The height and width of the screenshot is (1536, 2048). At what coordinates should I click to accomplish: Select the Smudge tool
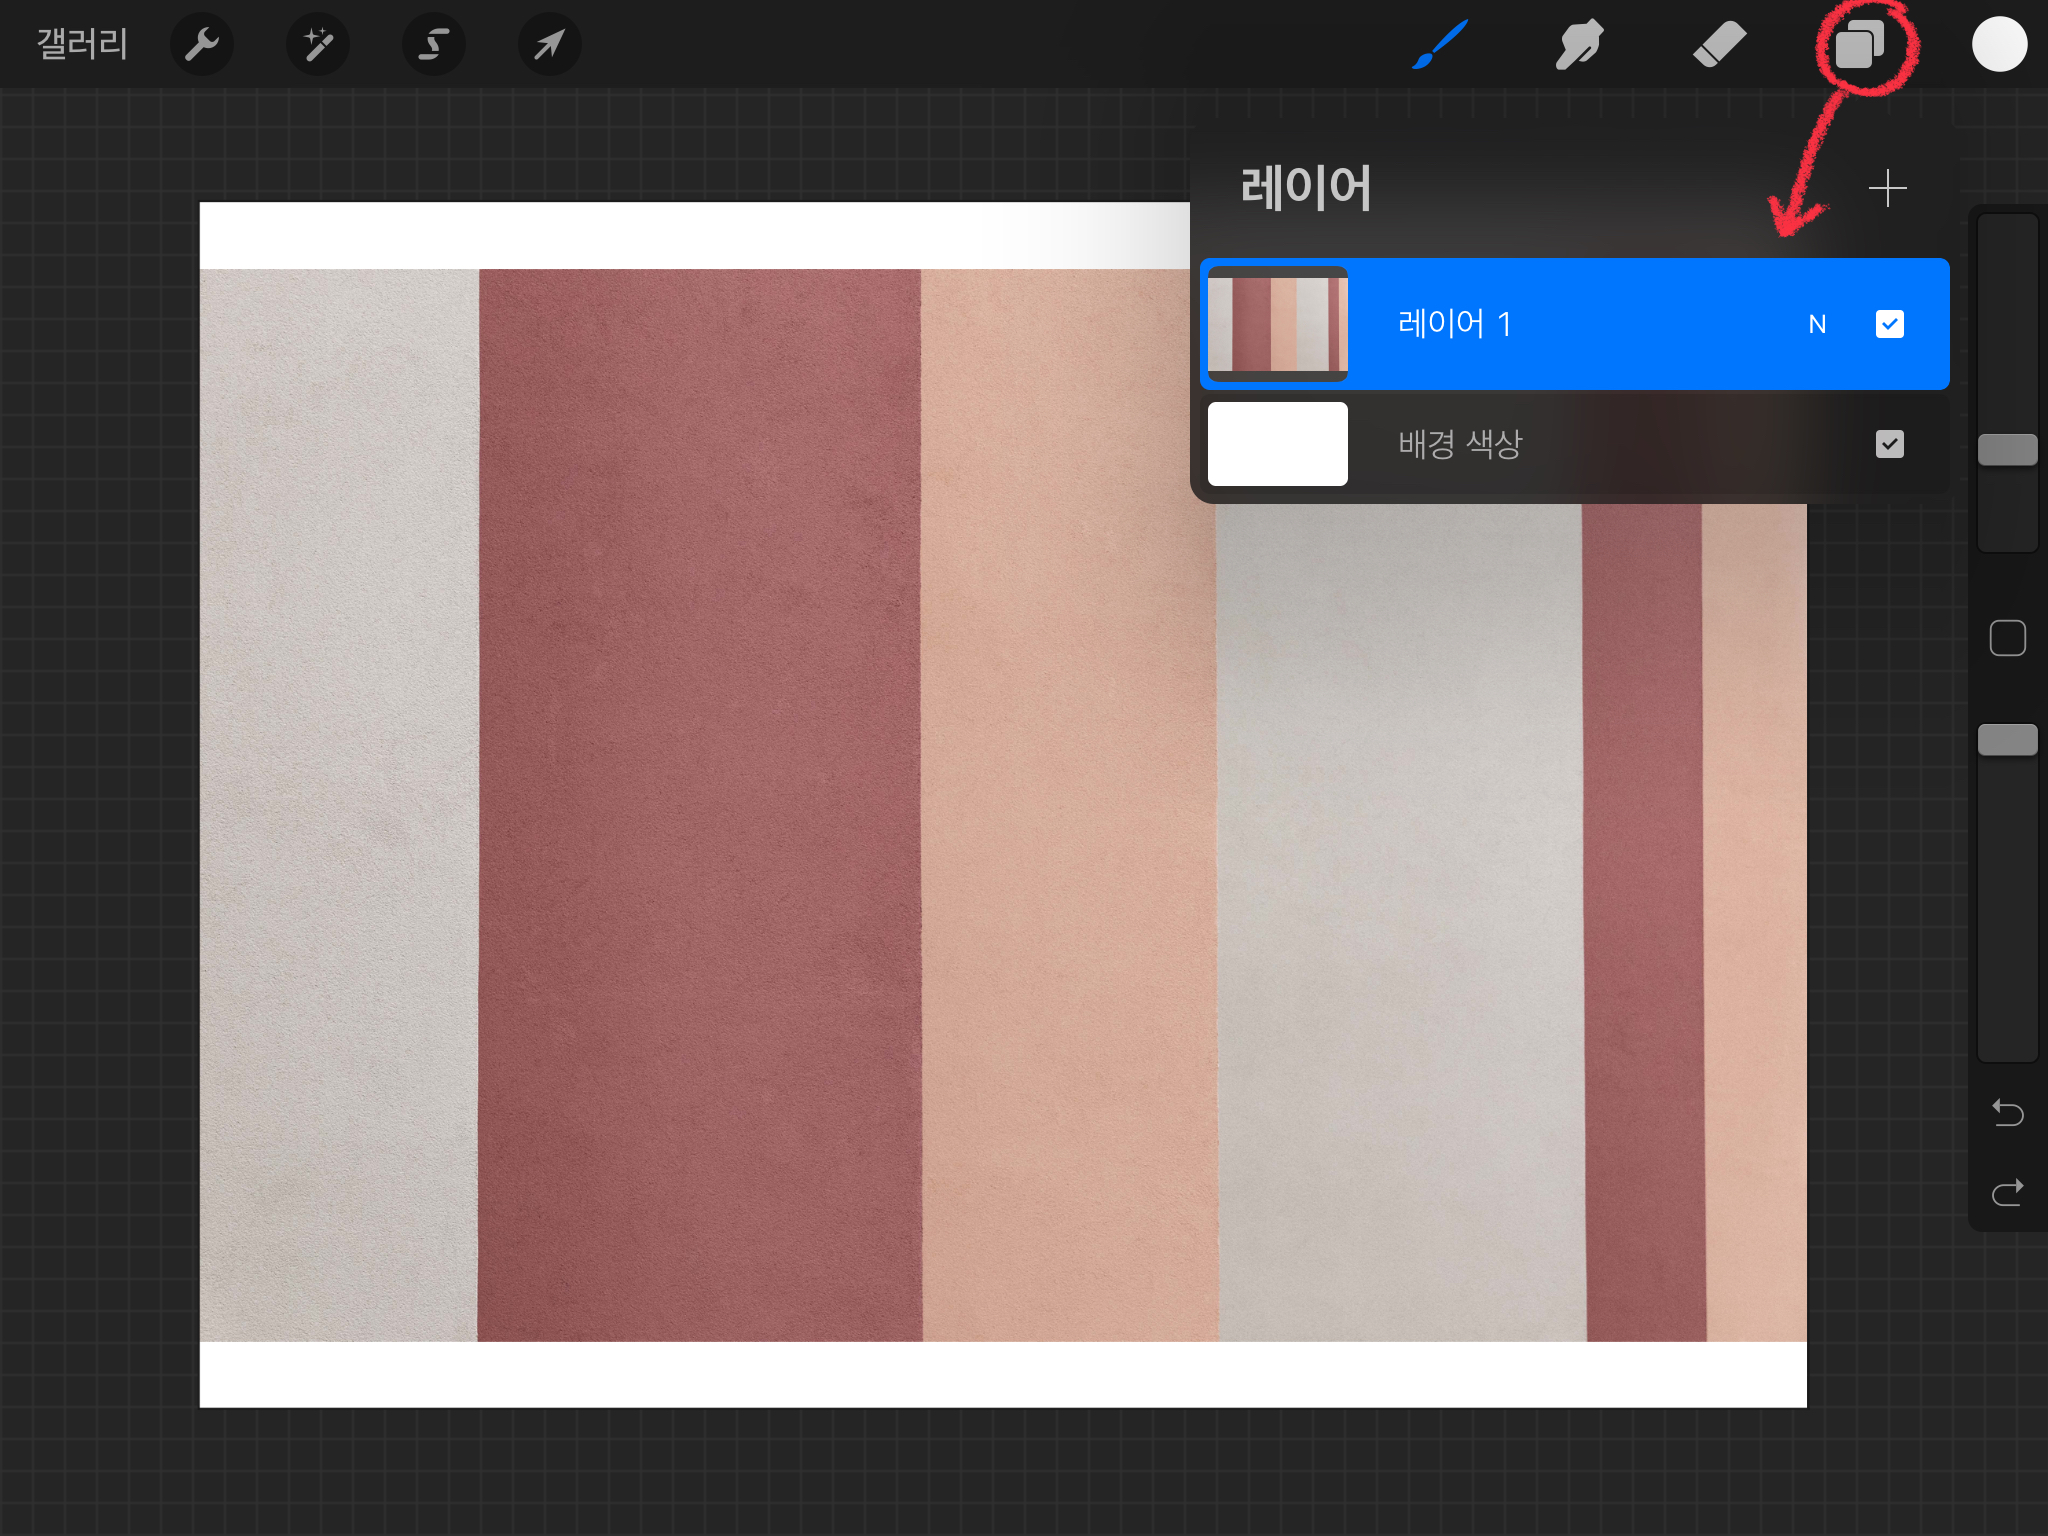click(1579, 44)
